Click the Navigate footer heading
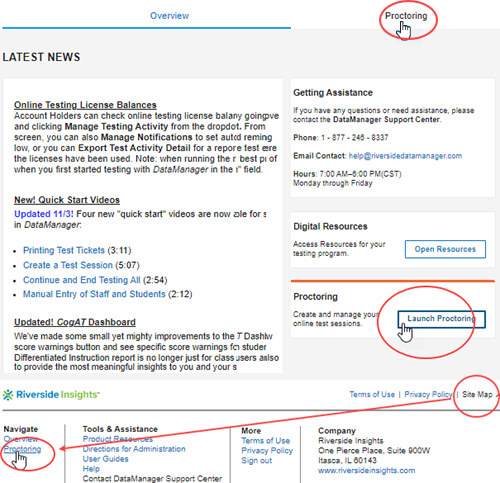This screenshot has width=500, height=483. (21, 429)
